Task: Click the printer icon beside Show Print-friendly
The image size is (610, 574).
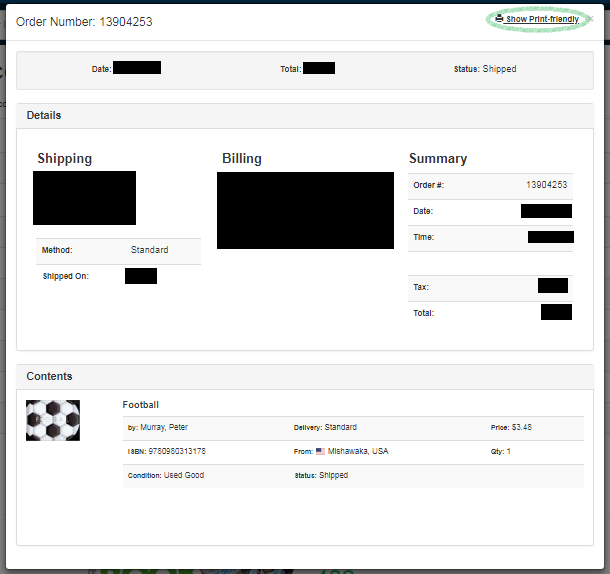Action: click(x=499, y=18)
